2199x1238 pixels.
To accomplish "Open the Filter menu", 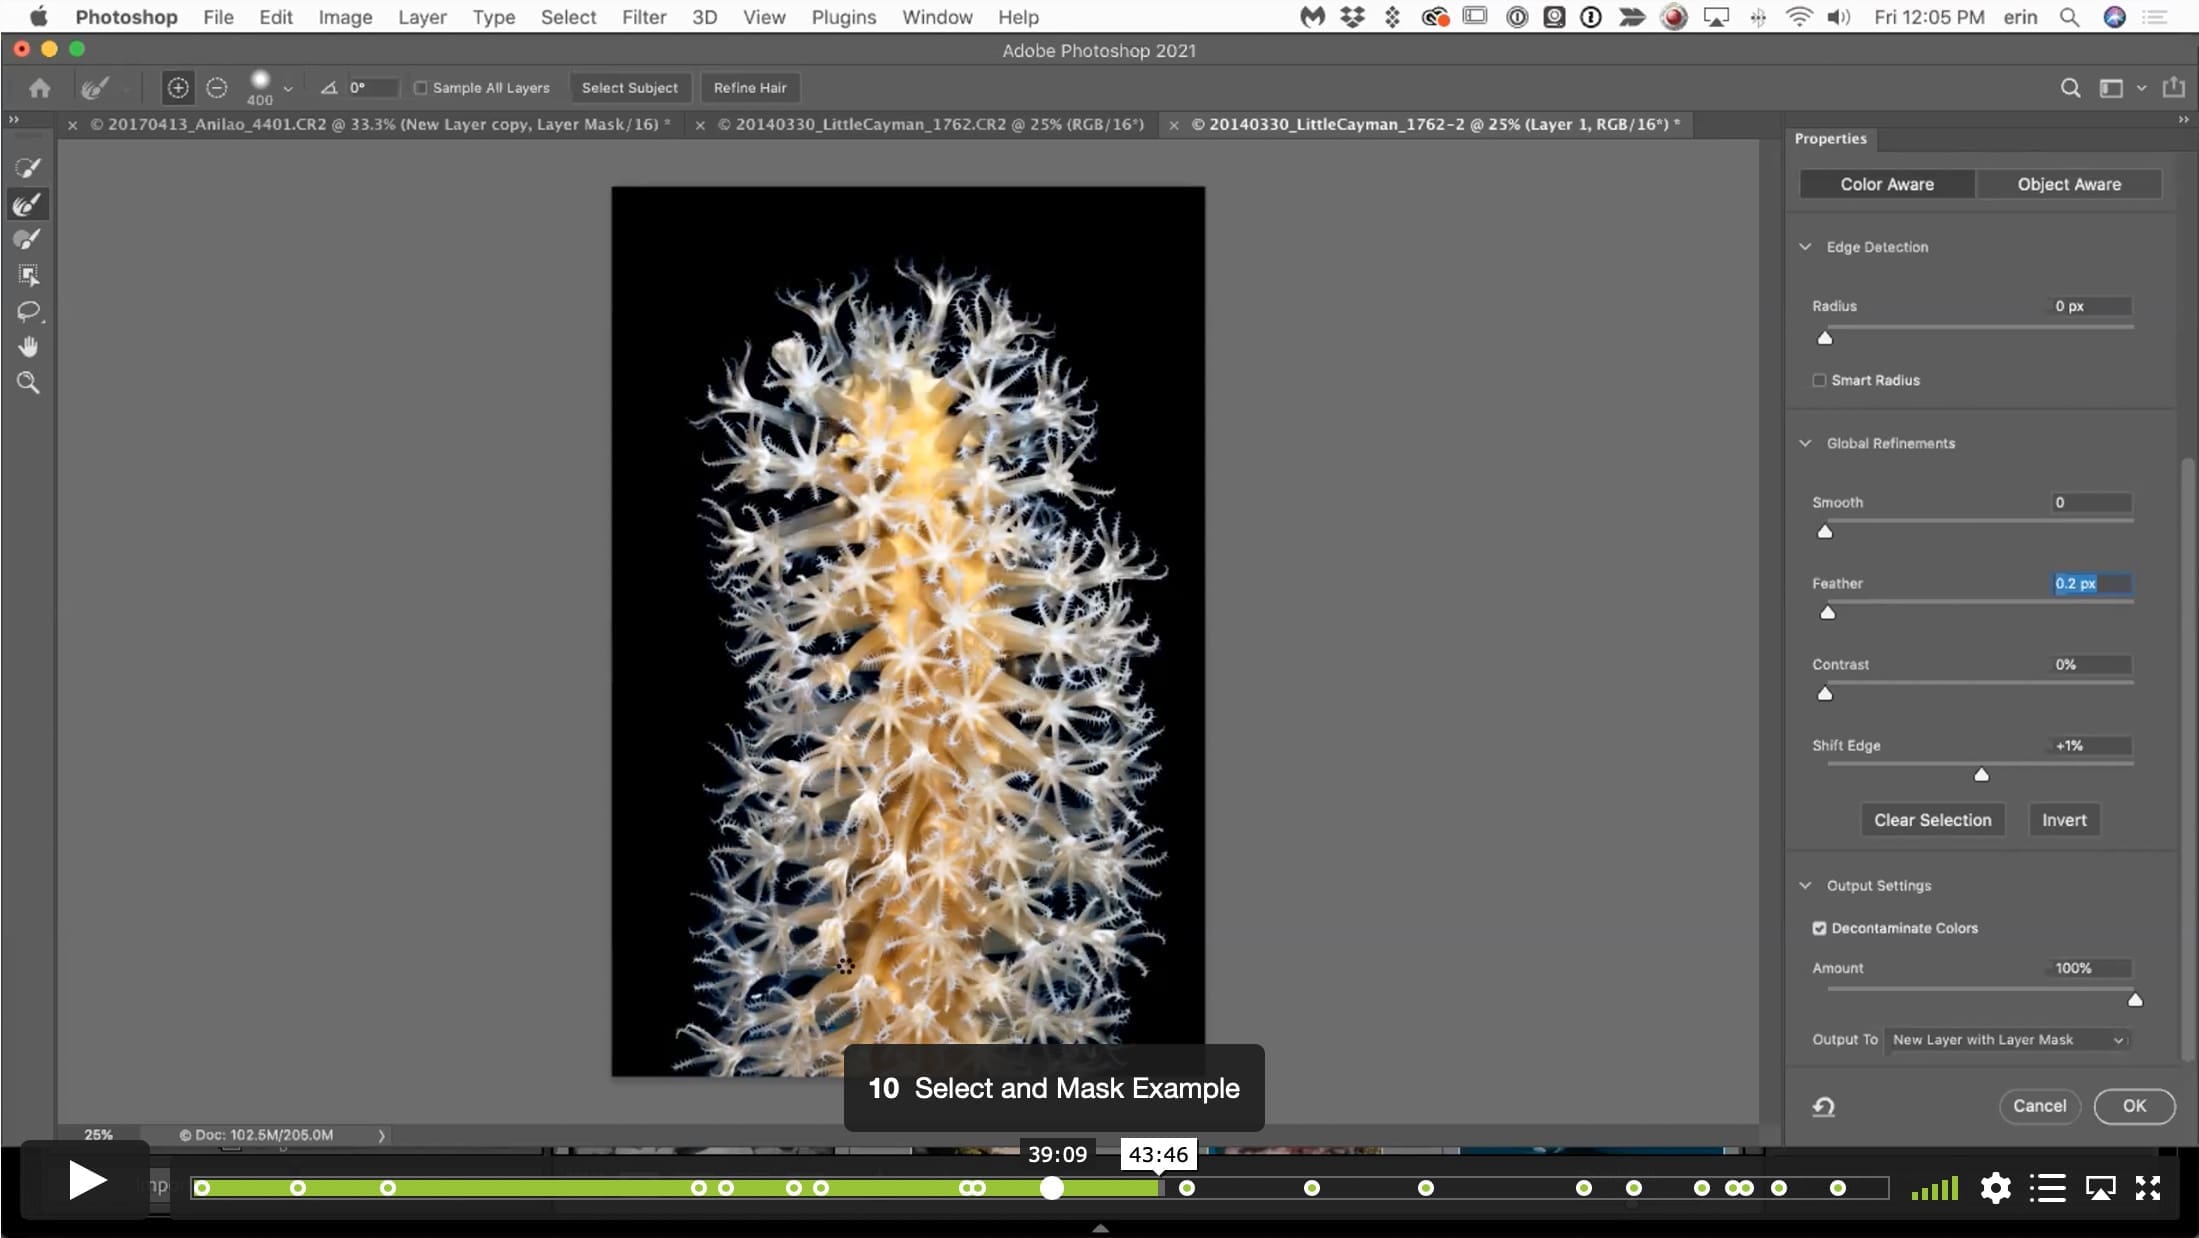I will [643, 17].
